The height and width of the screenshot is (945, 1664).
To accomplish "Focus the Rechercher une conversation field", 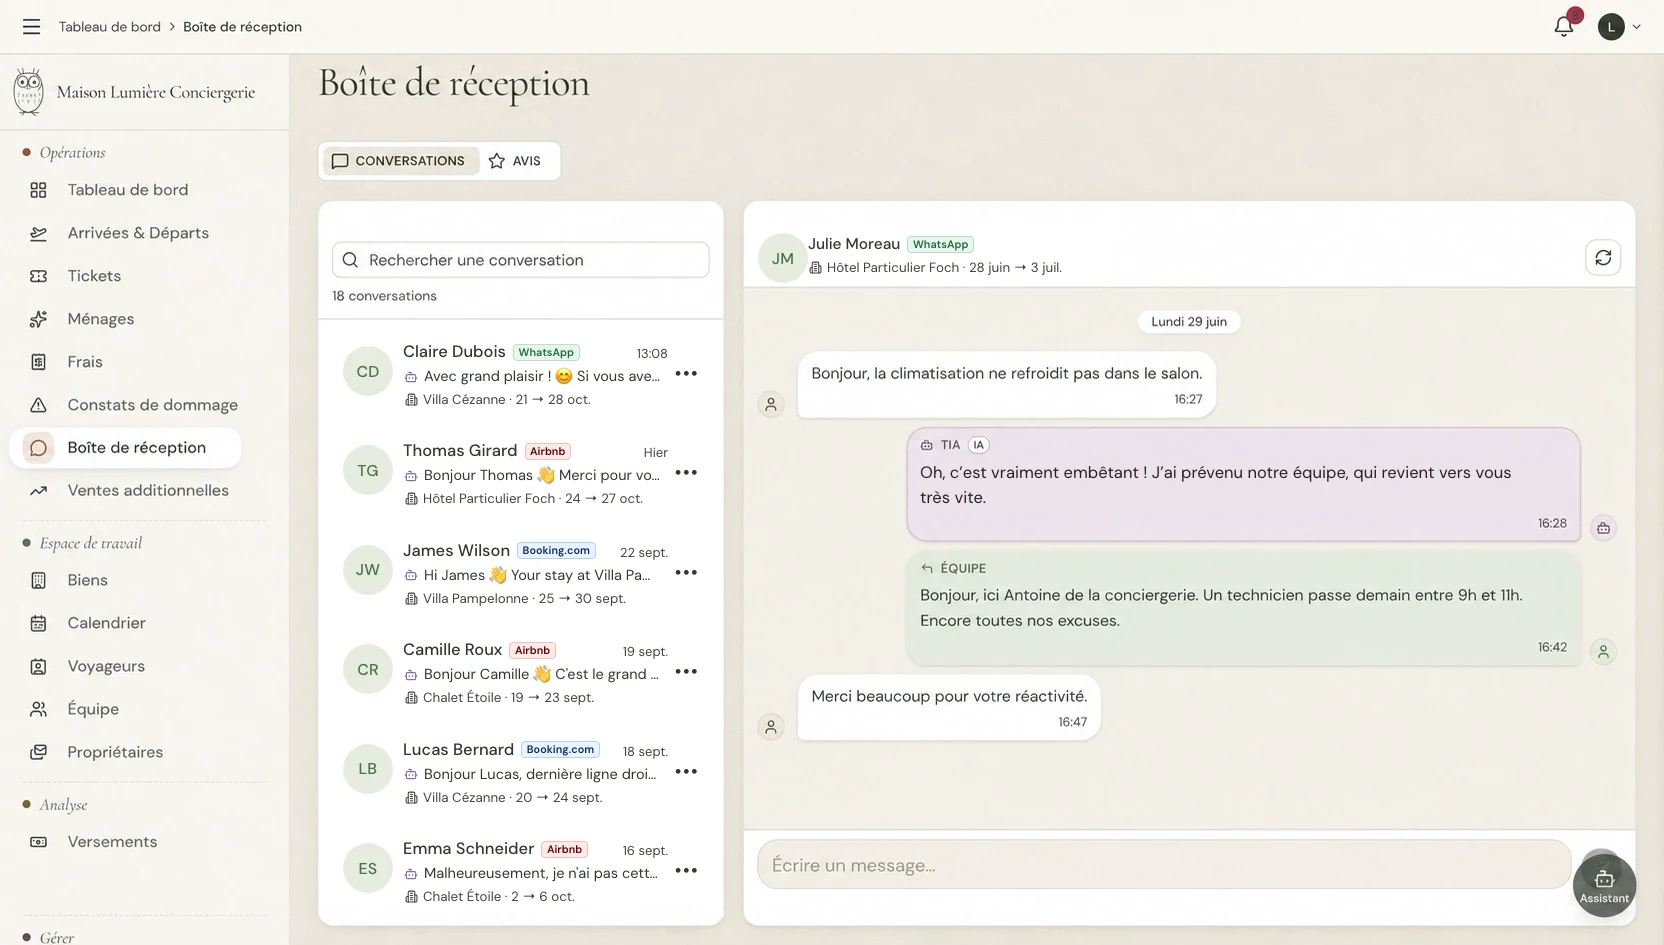I will coord(521,260).
